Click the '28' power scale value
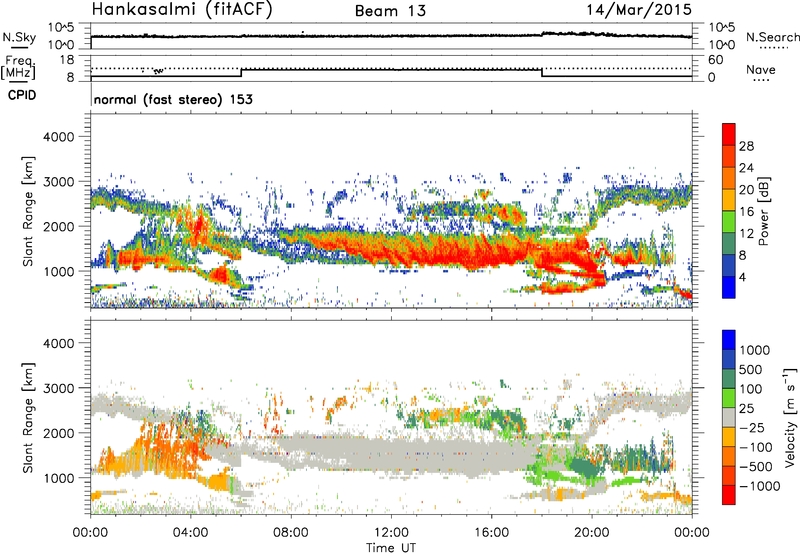The height and width of the screenshot is (554, 800). click(746, 146)
